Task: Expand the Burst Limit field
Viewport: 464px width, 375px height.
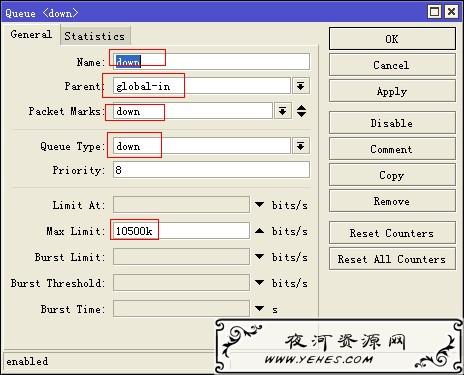Action: 259,256
